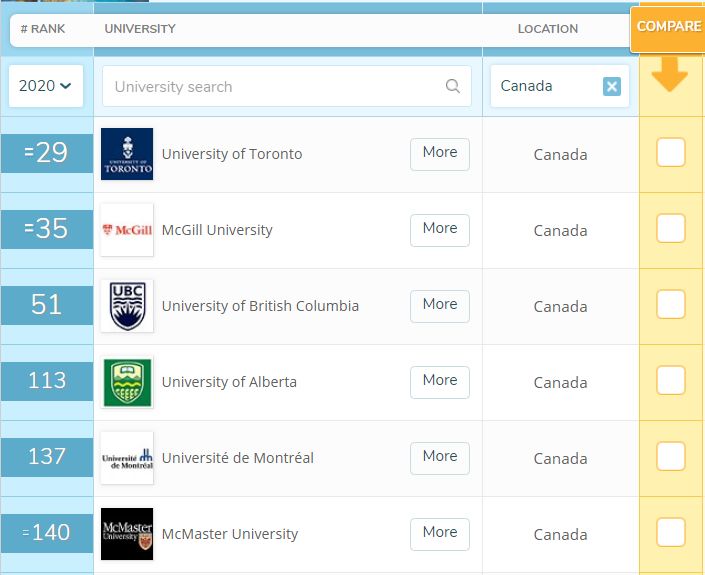Click the McMaster University logo
Viewport: 705px width, 575px height.
[127, 534]
